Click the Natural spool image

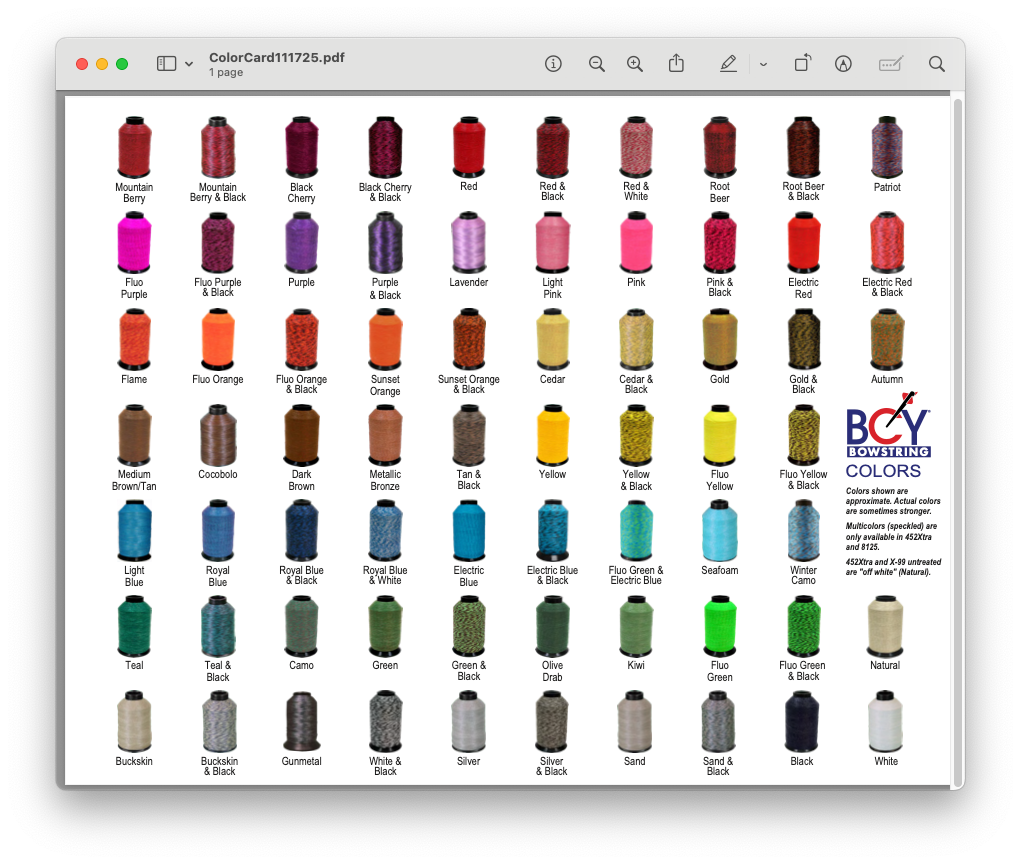click(885, 626)
